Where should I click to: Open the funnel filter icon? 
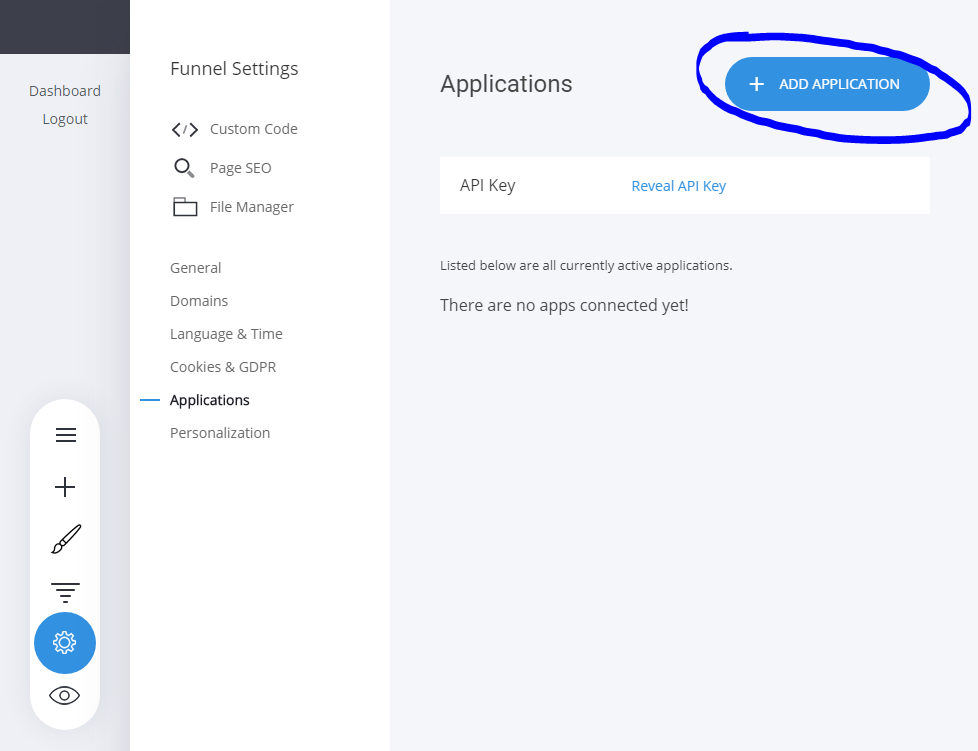pos(65,591)
